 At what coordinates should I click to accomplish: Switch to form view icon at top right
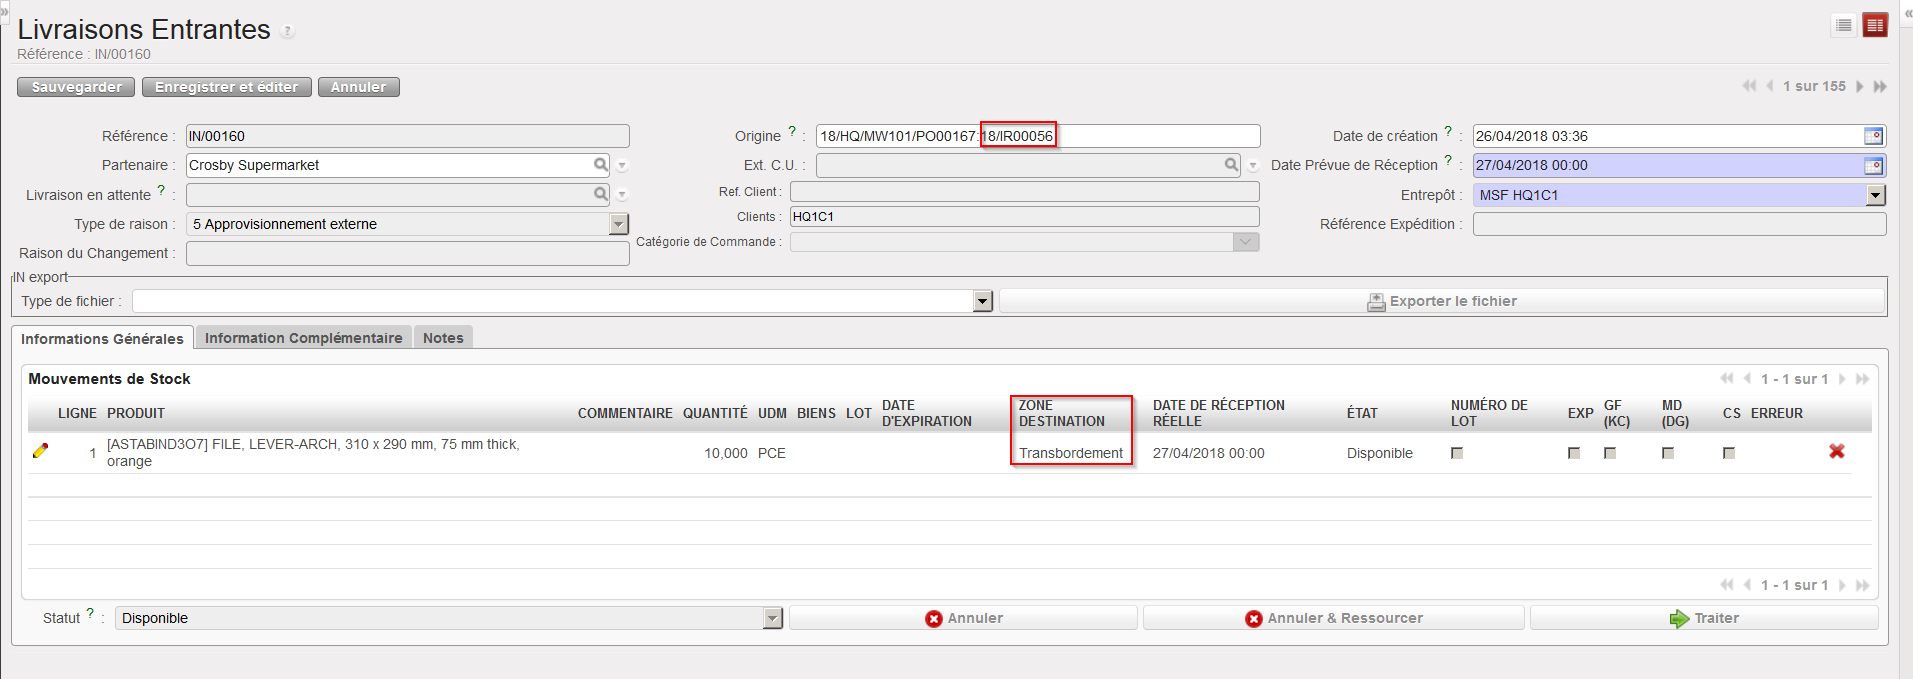click(1874, 26)
